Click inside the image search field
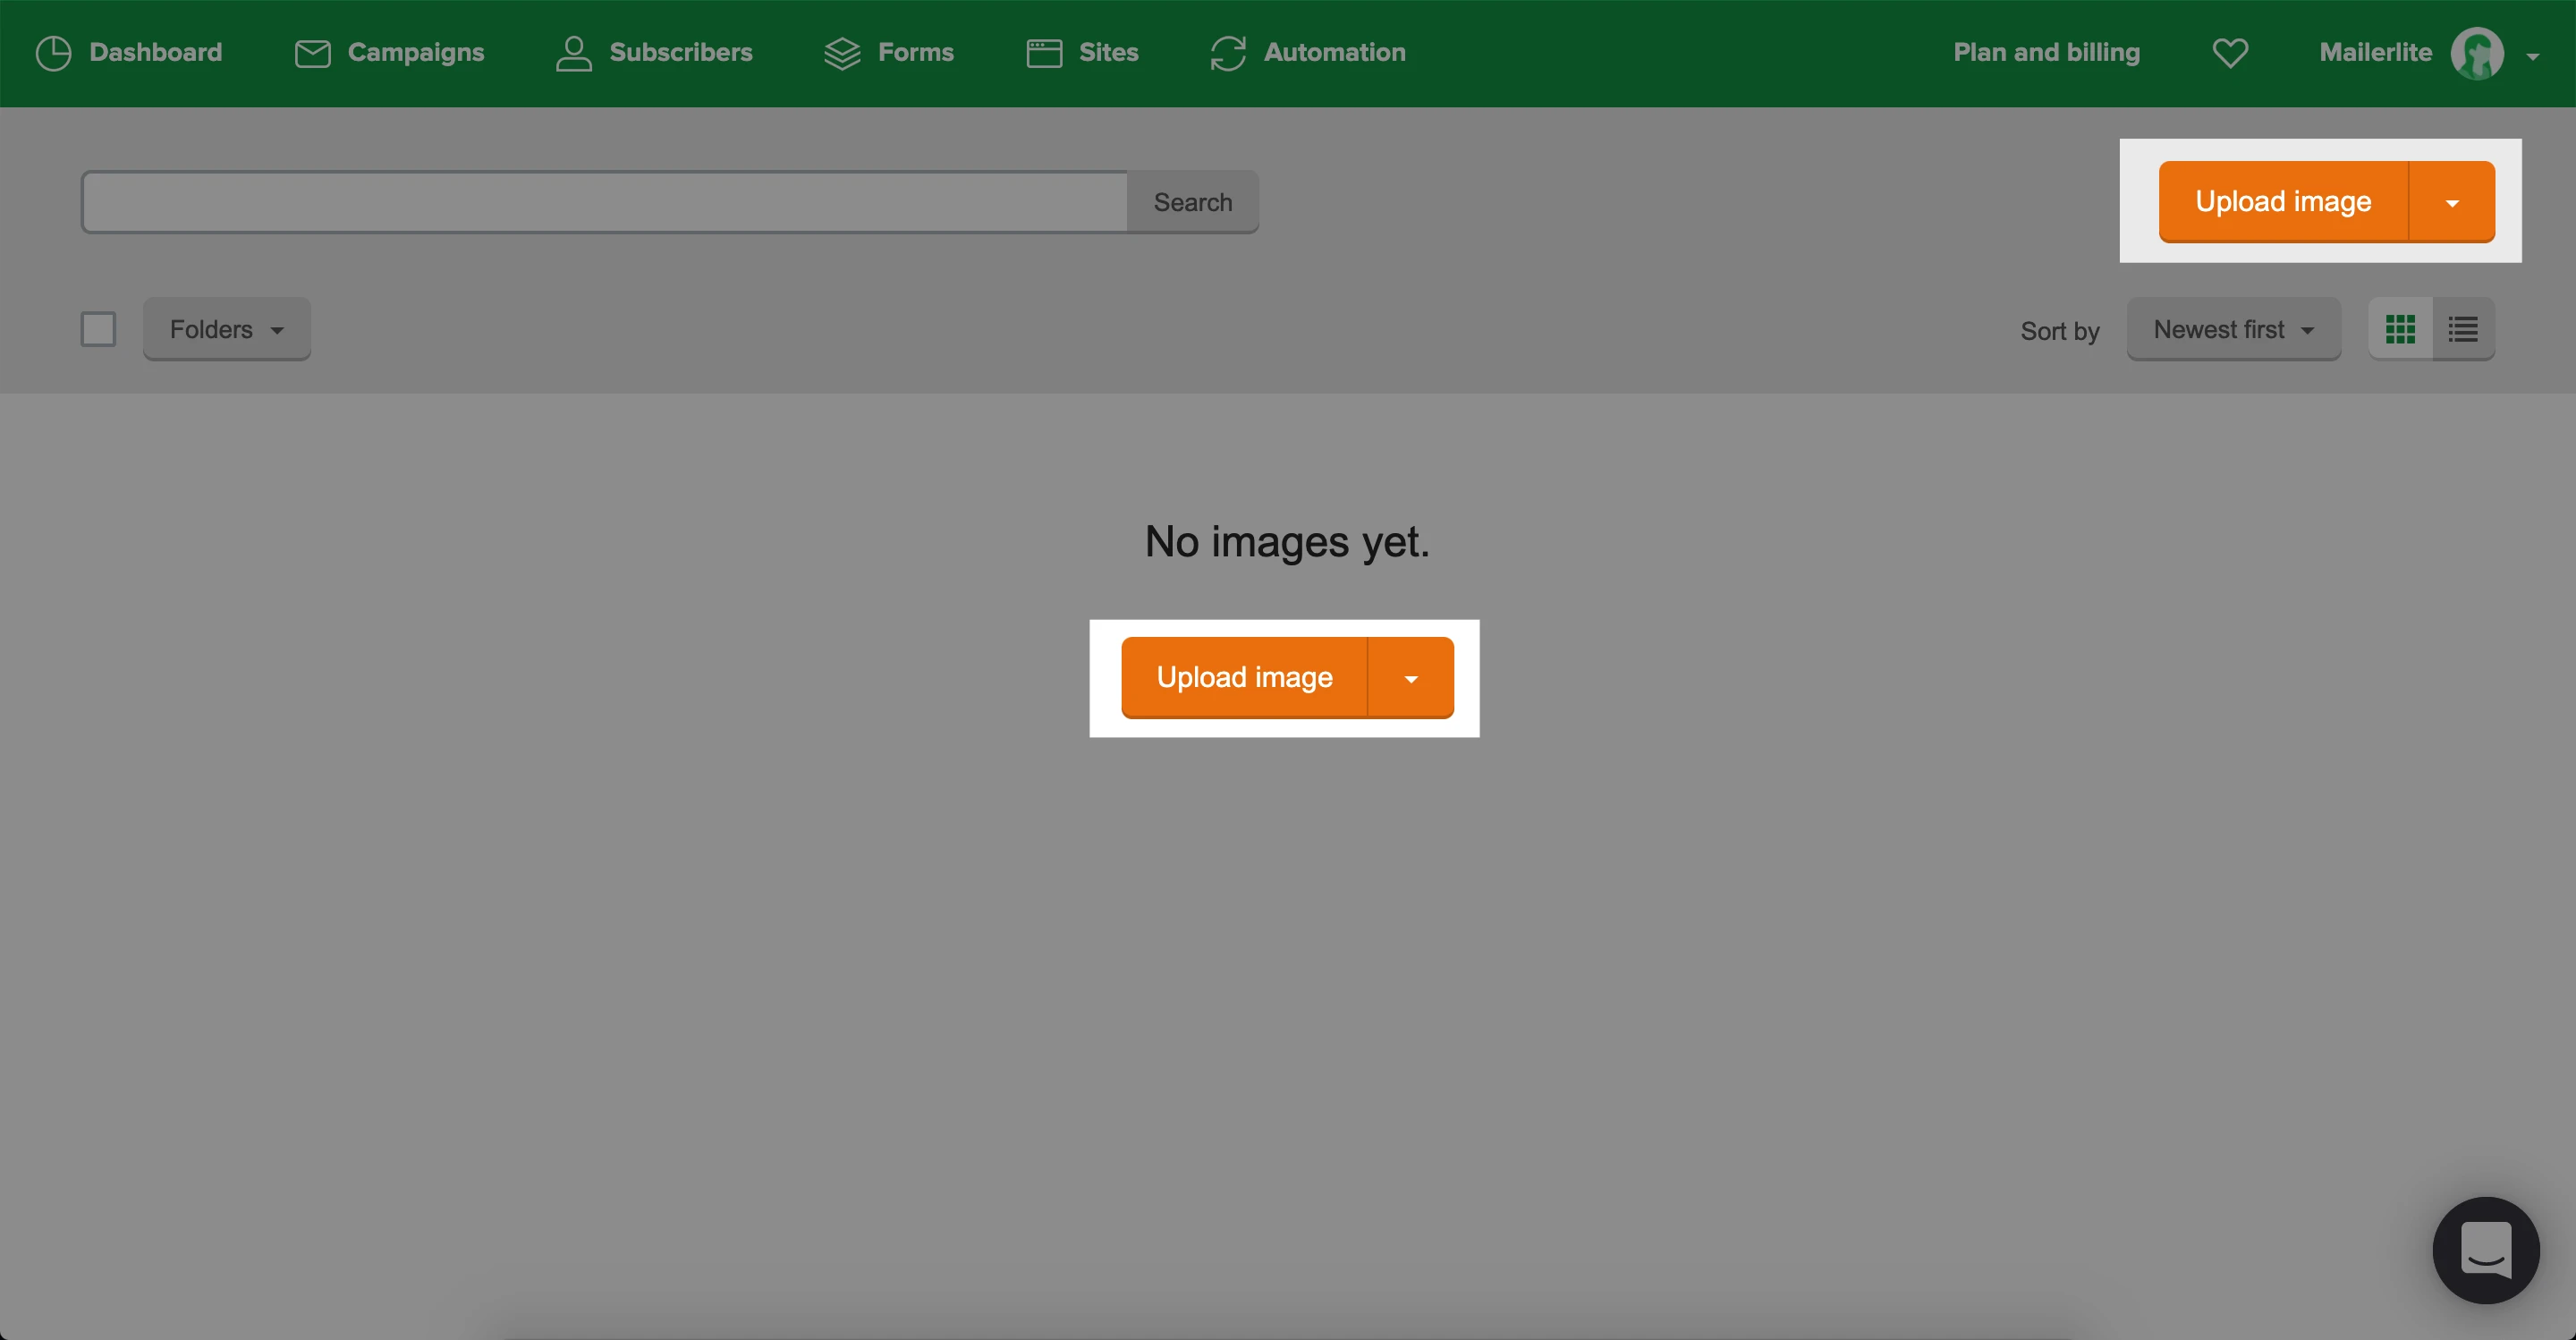The height and width of the screenshot is (1340, 2576). [604, 202]
